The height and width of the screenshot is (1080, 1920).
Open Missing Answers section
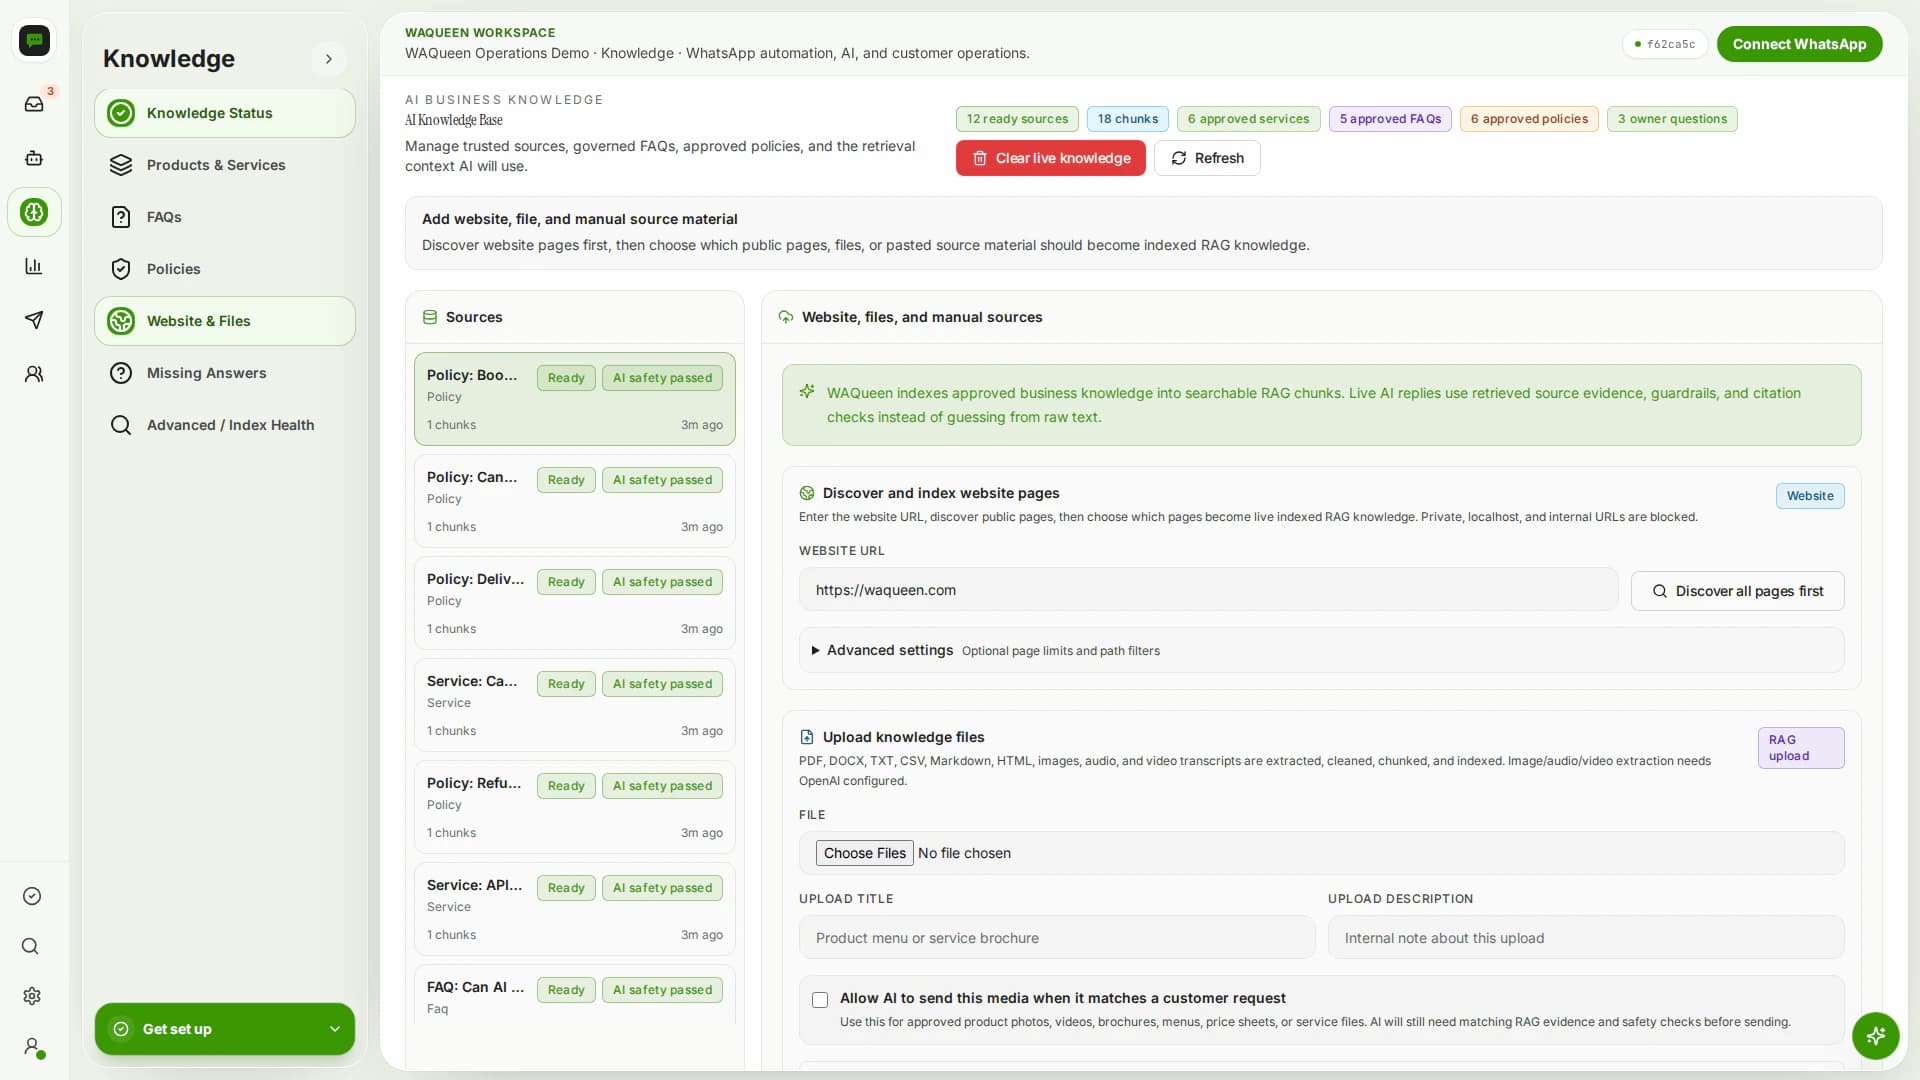225,373
